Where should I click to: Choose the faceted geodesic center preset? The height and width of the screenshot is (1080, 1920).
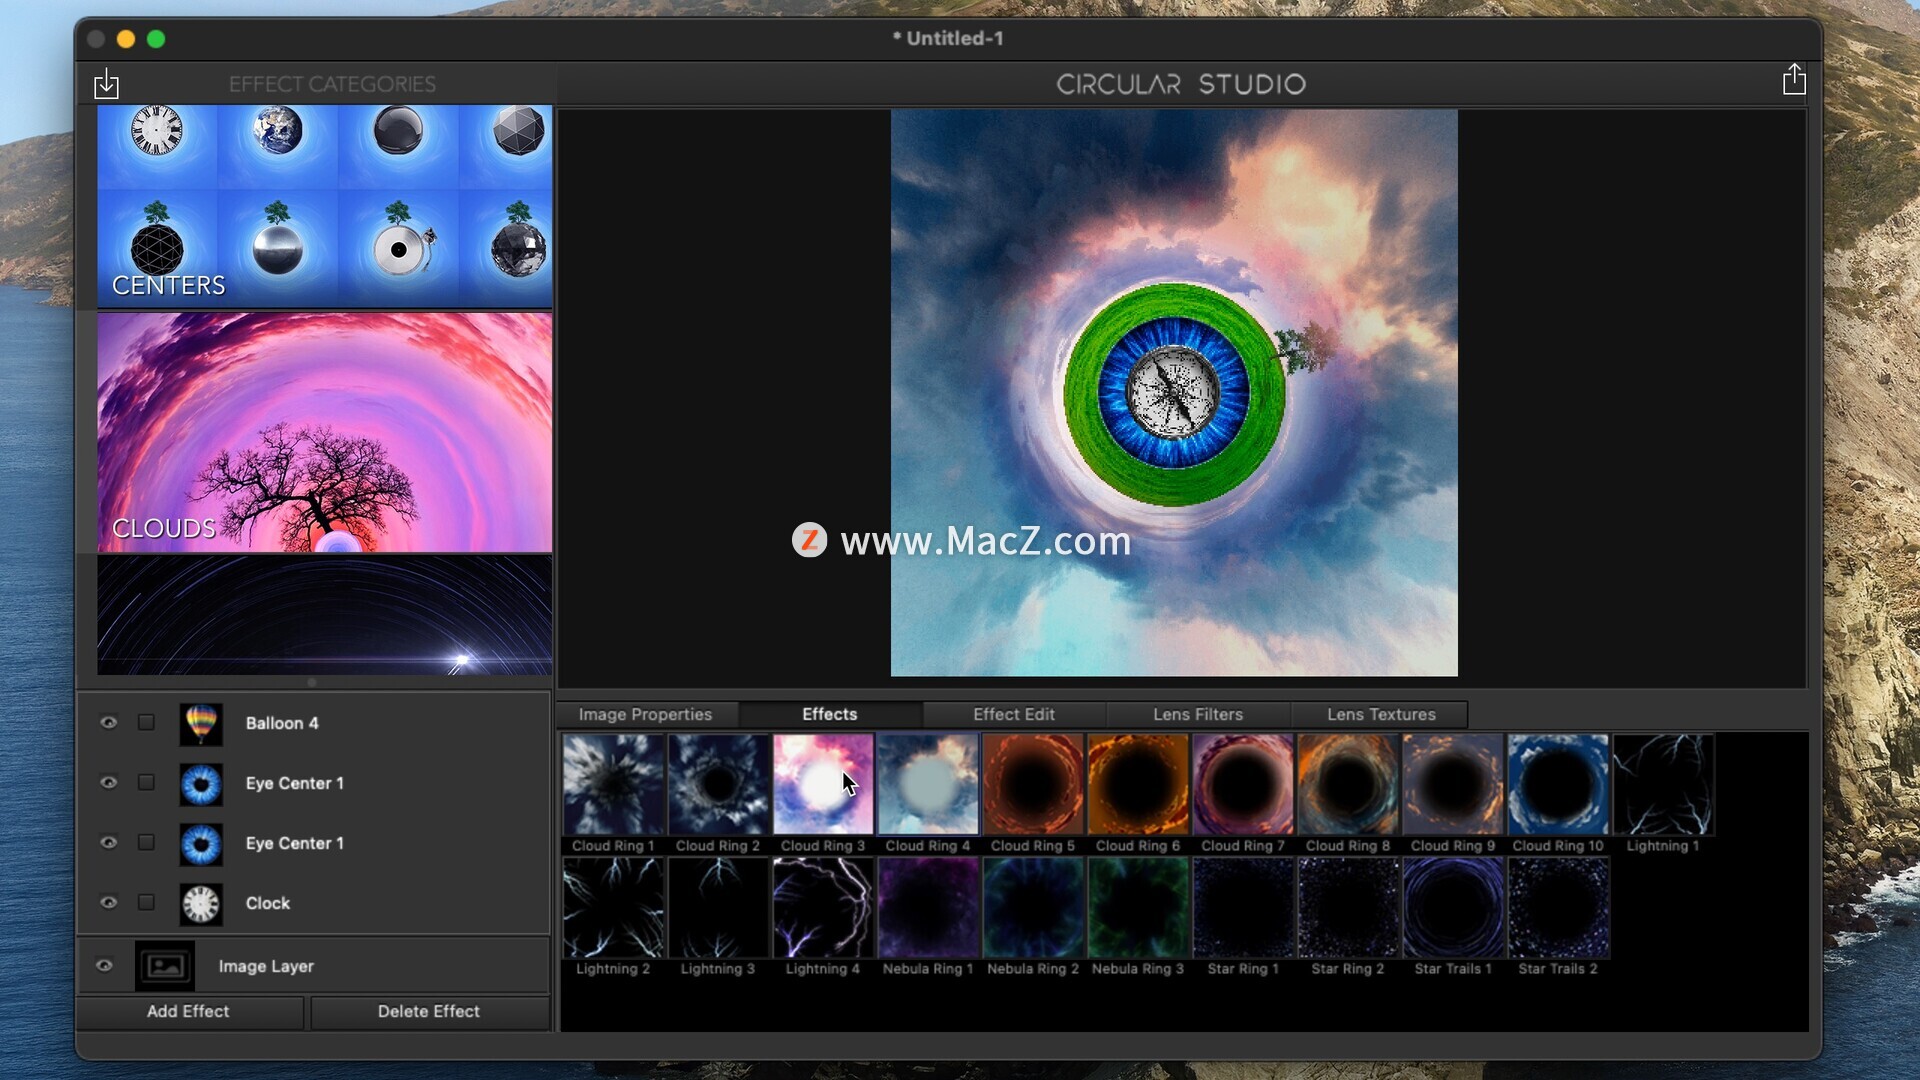tap(518, 131)
